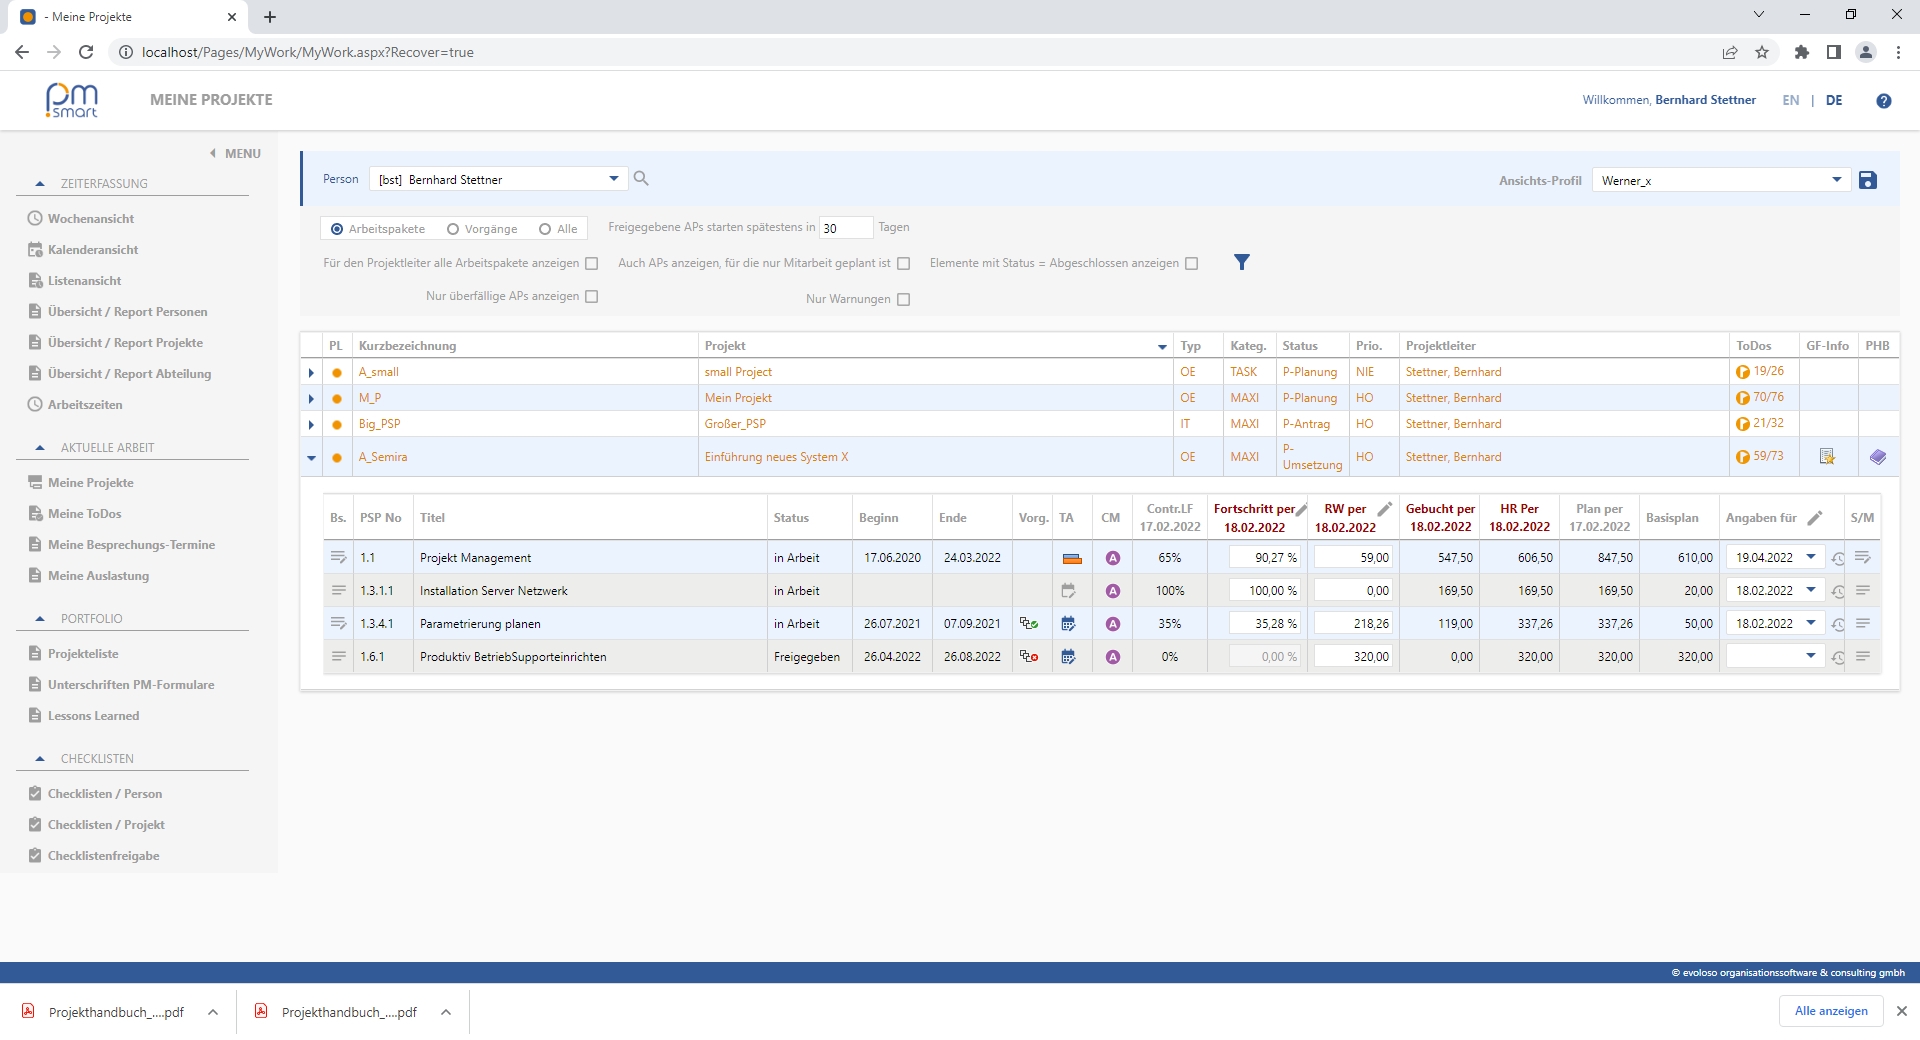Click calendar TA icon for Parametrierung planen
Image resolution: width=1920 pixels, height=1040 pixels.
click(x=1068, y=624)
